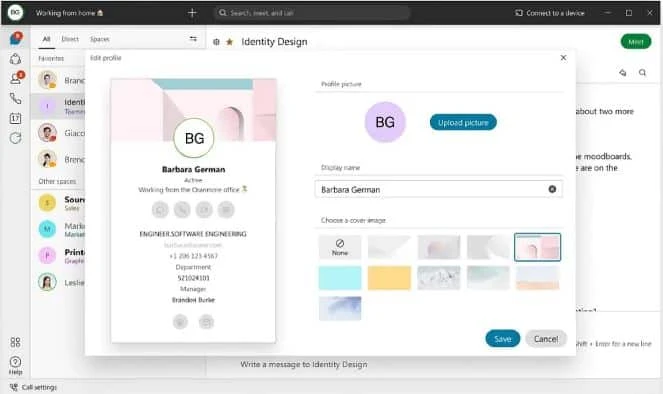Screen dimensions: 663x394
Task: Click the BG profile avatar at top left
Action: click(15, 12)
